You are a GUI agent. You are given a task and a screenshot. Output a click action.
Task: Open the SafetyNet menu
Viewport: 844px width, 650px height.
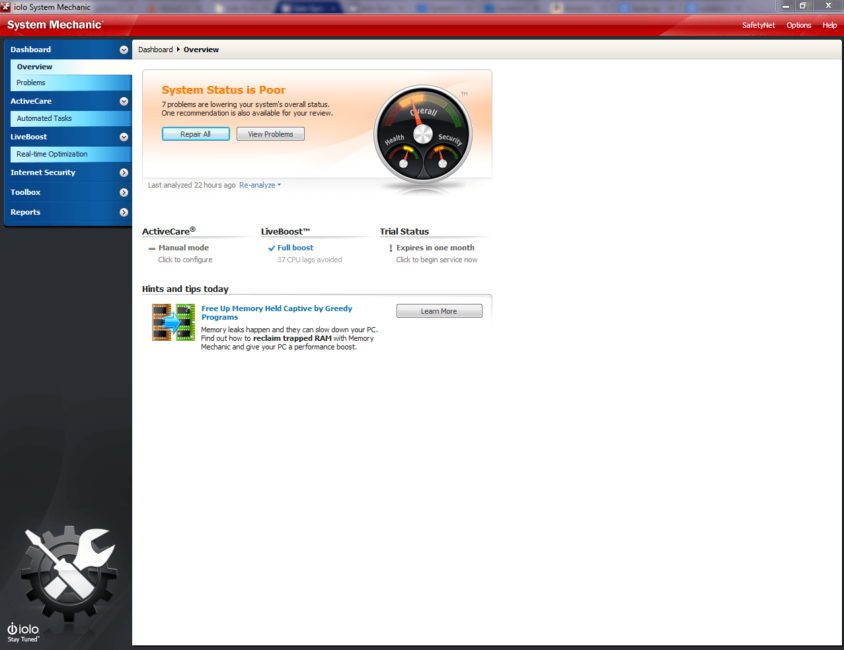point(758,25)
